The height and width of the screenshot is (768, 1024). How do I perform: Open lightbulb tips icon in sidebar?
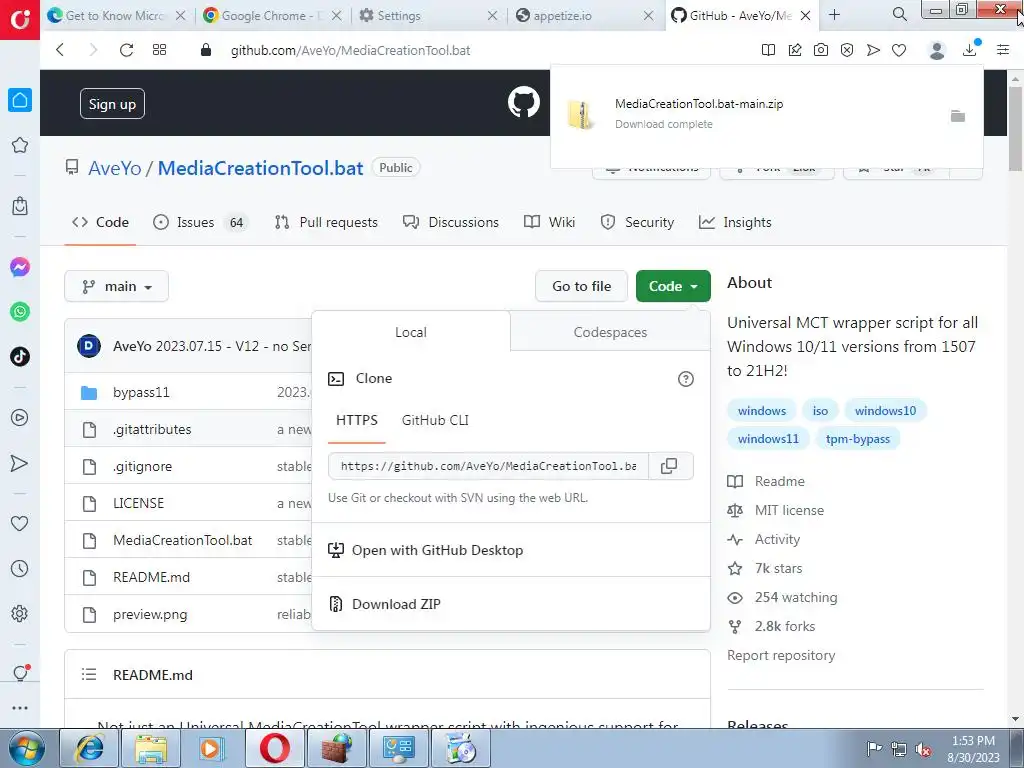(20, 673)
